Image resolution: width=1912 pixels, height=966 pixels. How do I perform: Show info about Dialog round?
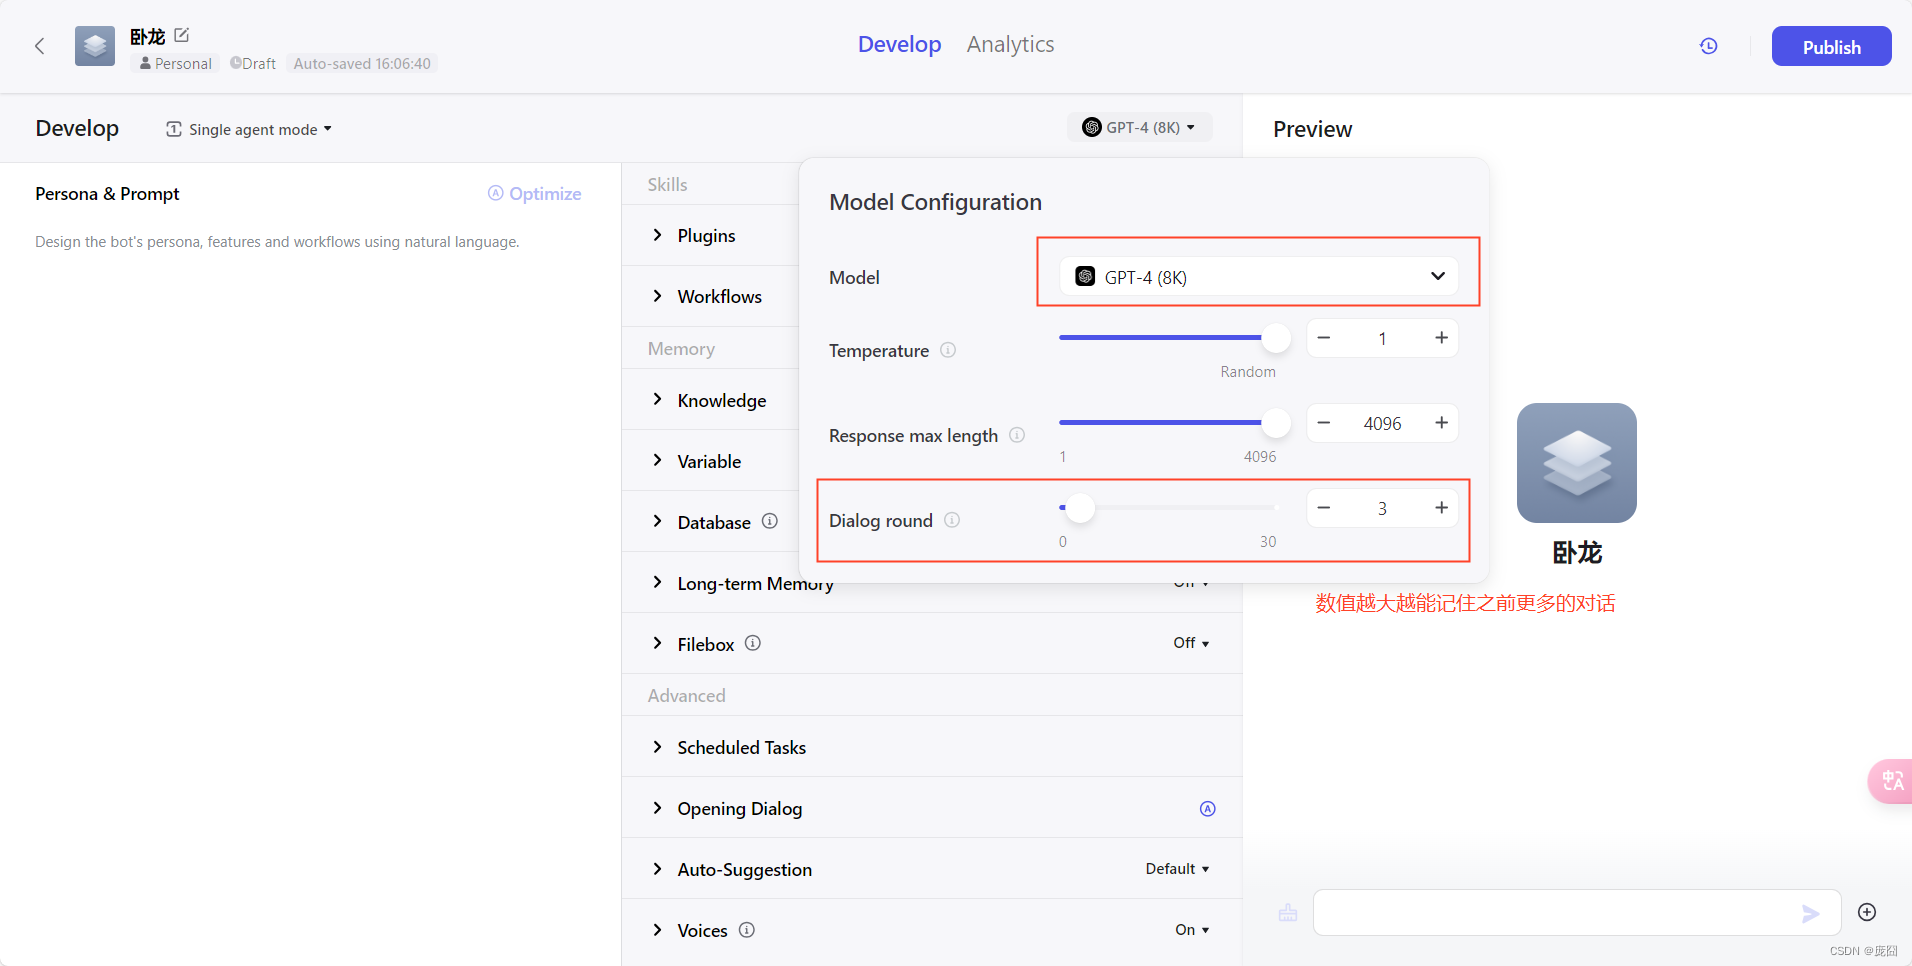point(952,520)
